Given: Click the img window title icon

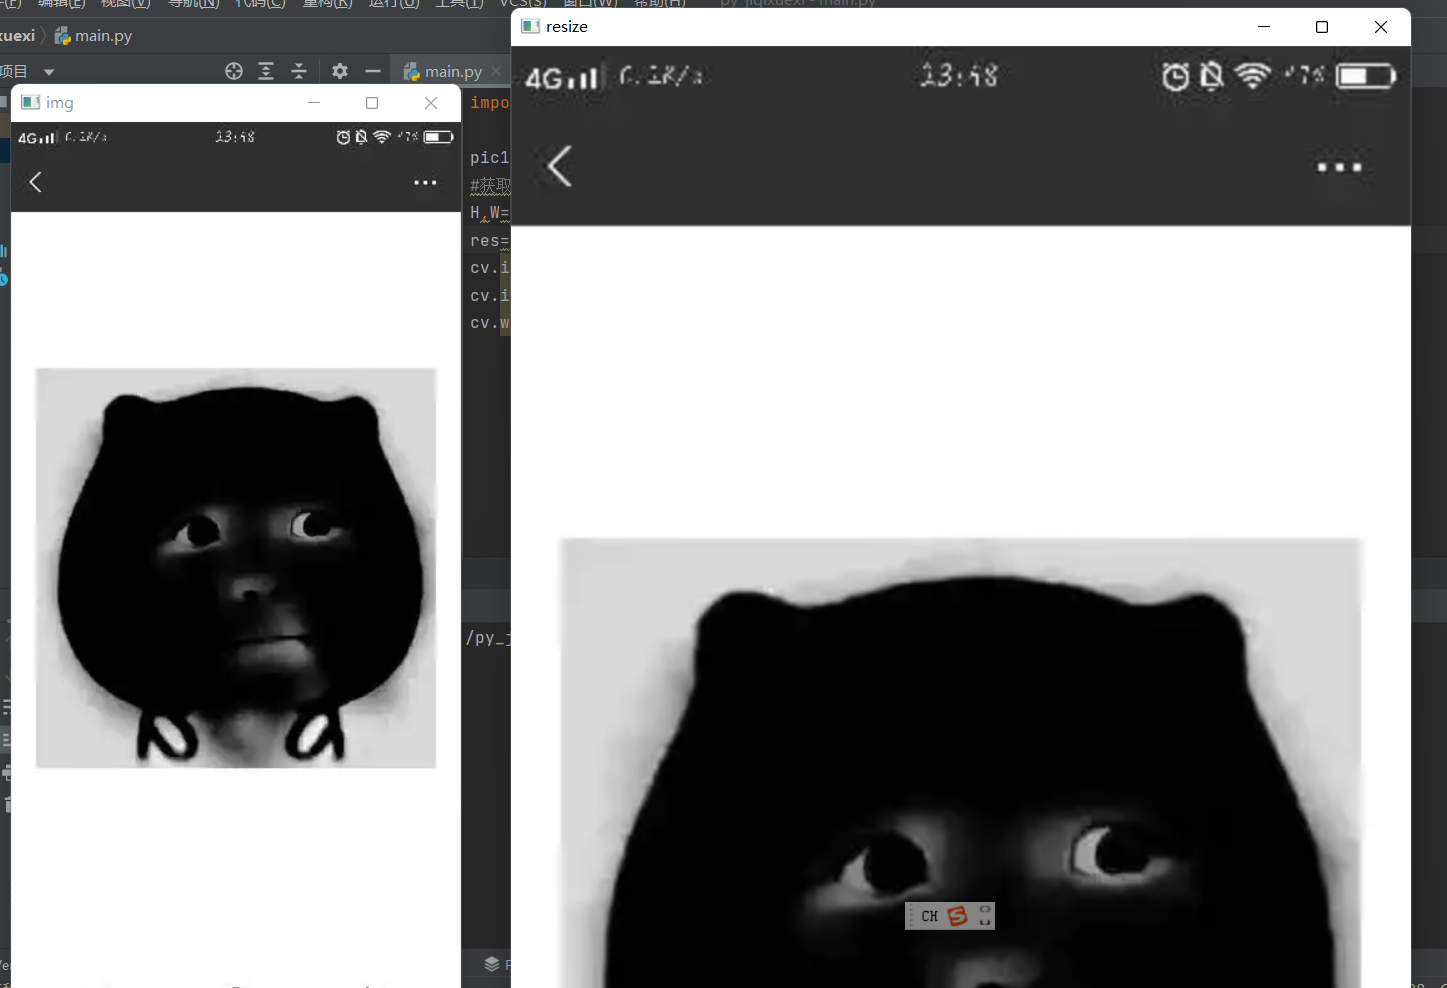Looking at the screenshot, I should click(31, 102).
